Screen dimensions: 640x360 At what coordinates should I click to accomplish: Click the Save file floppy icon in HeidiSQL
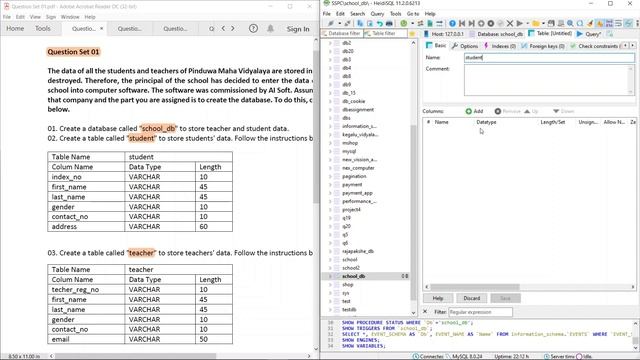point(551,23)
